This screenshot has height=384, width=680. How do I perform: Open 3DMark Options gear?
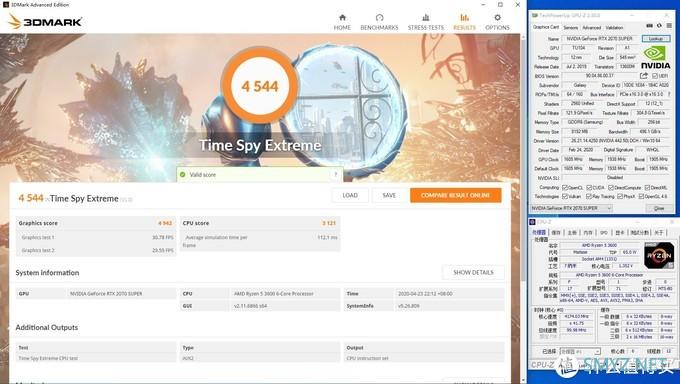(x=497, y=22)
